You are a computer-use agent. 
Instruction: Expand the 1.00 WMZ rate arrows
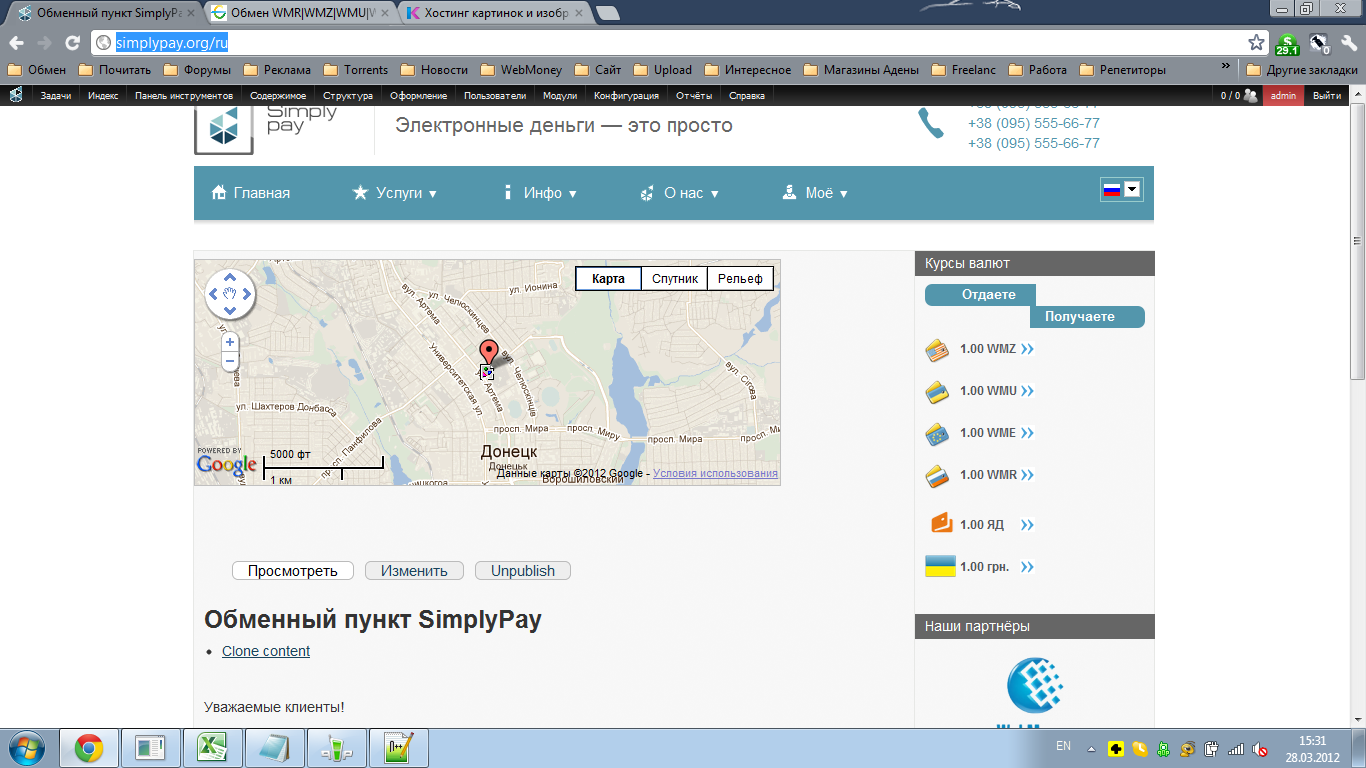(1027, 349)
